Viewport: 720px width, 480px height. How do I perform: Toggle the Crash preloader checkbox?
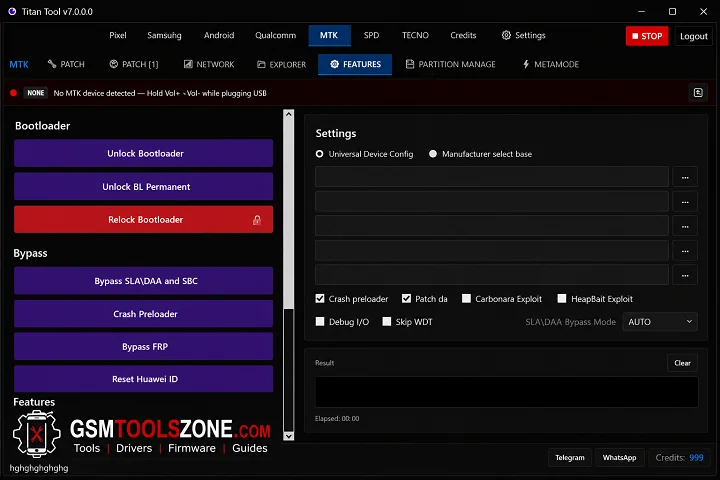click(x=320, y=299)
